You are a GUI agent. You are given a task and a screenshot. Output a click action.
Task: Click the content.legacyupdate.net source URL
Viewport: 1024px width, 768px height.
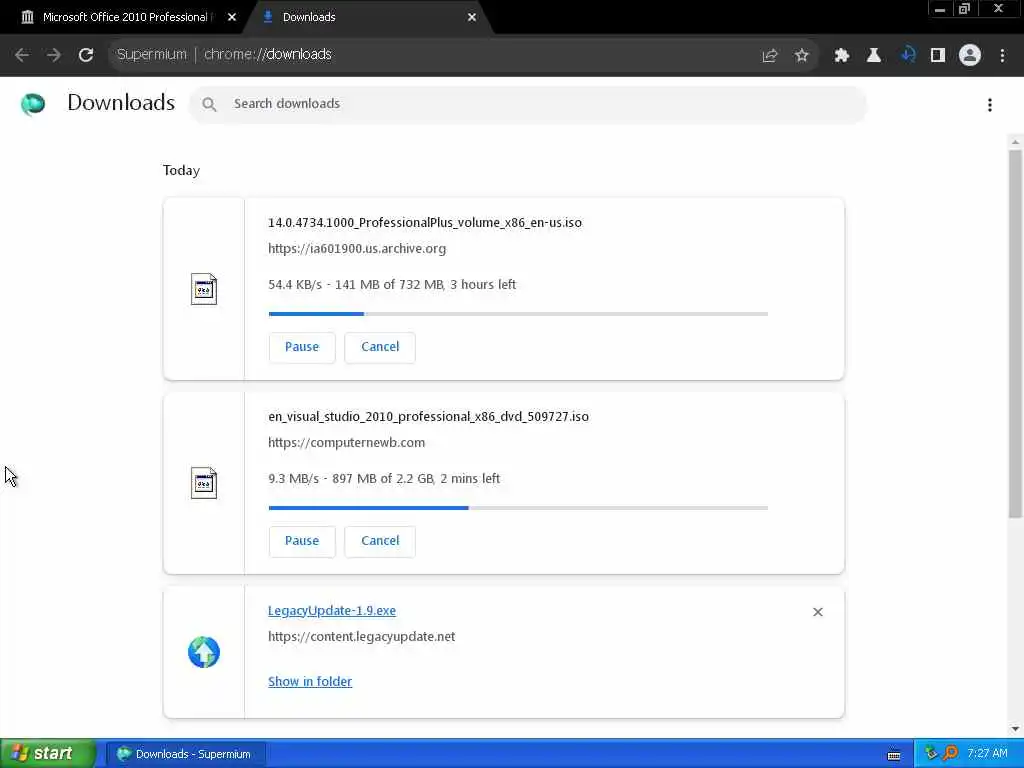[x=361, y=637]
